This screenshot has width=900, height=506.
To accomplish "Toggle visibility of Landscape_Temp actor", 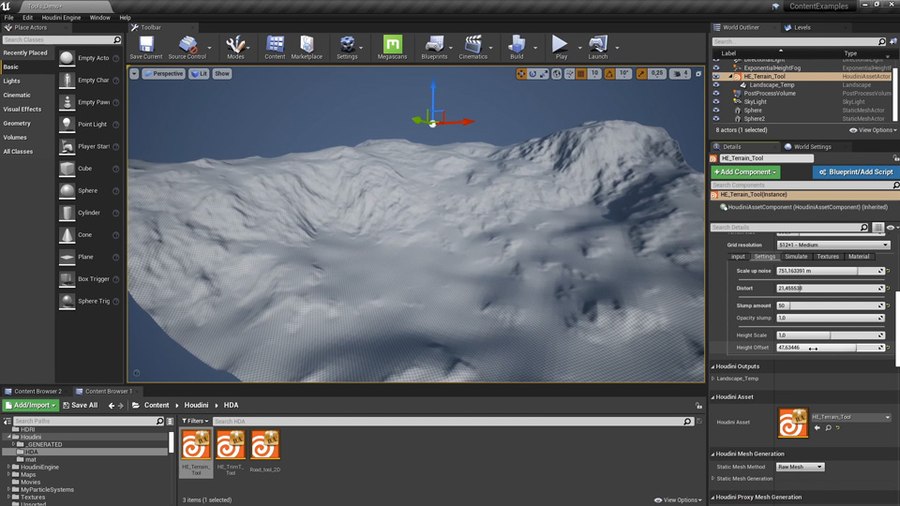I will (716, 85).
